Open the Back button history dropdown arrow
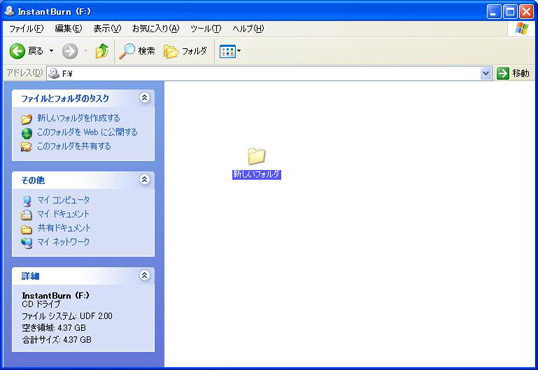Viewport: 538px width, 370px height. point(51,51)
